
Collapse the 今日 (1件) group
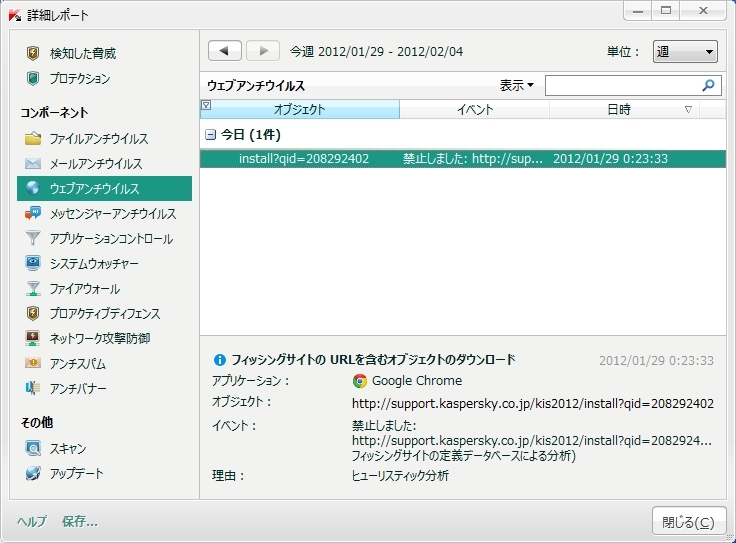click(x=211, y=135)
